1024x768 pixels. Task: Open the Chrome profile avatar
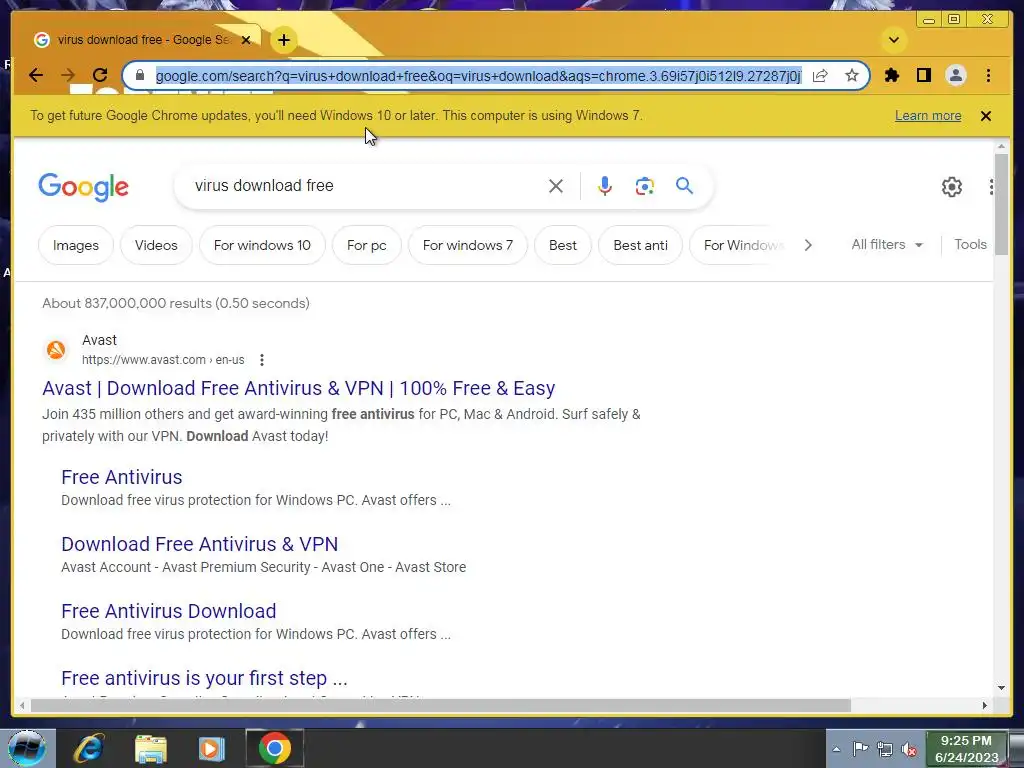coord(955,76)
